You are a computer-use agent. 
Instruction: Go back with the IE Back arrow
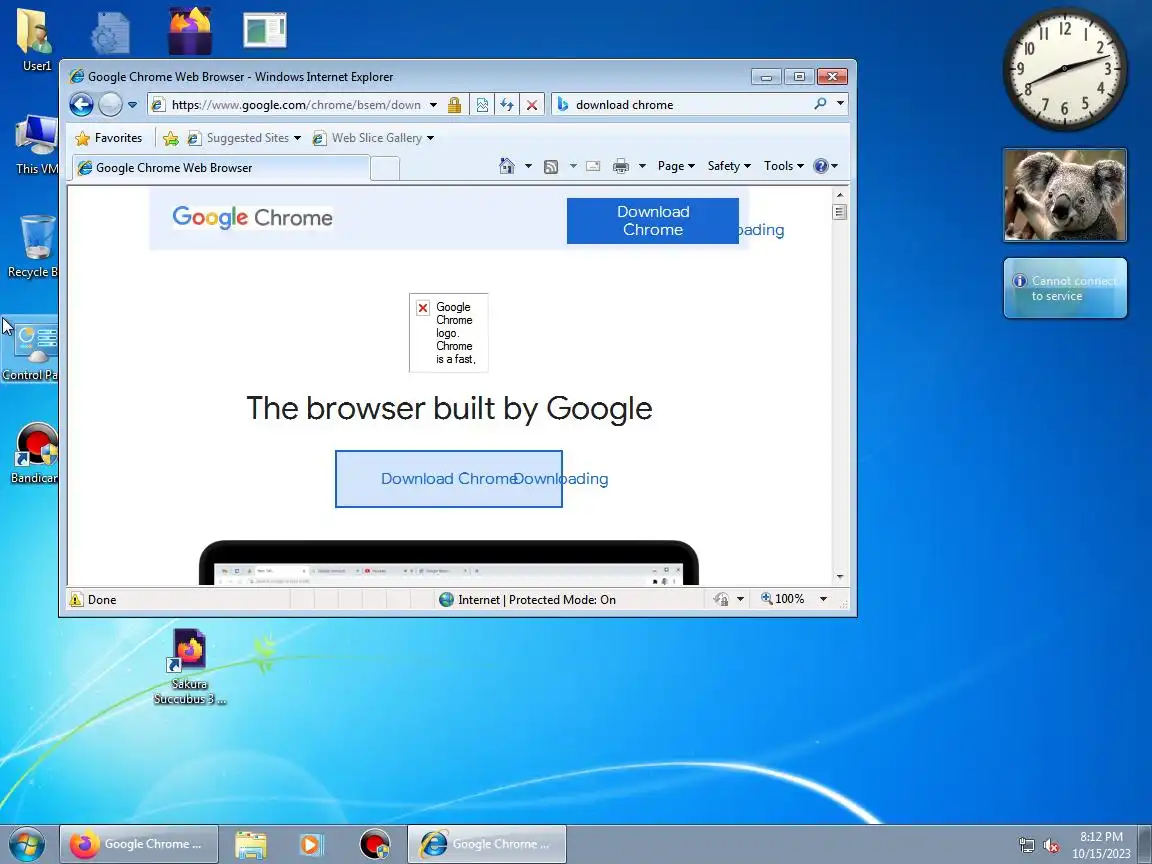(x=82, y=104)
